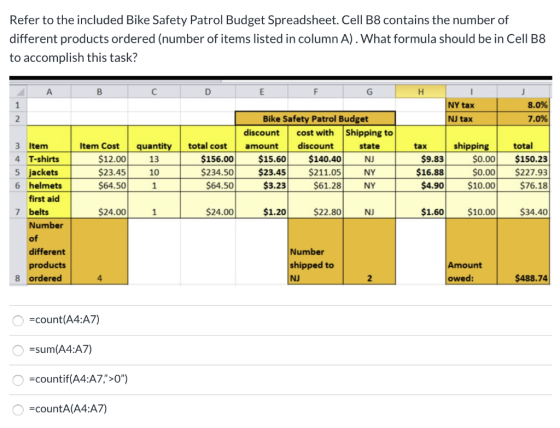The height and width of the screenshot is (428, 560).
Task: Click the $15.60 discount amount cell
Action: click(x=261, y=159)
